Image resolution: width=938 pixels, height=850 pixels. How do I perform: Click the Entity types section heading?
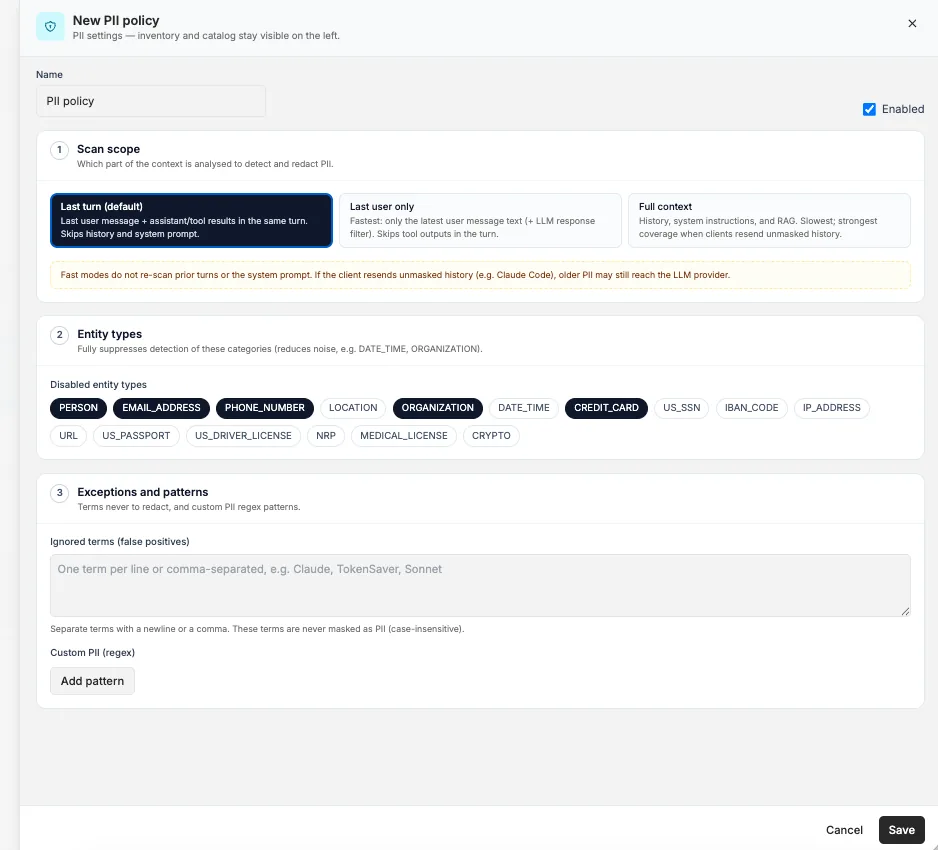[x=109, y=334]
